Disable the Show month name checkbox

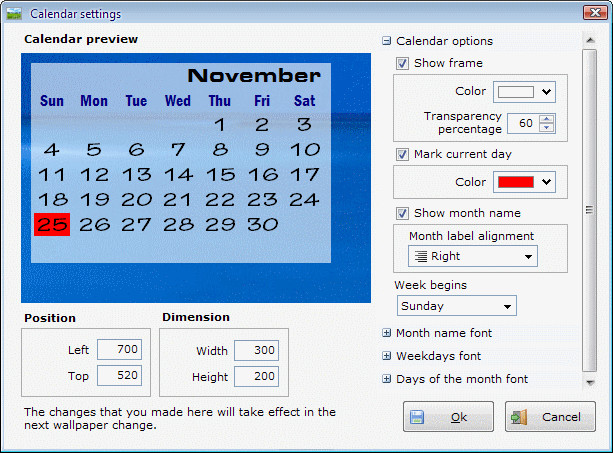[x=402, y=213]
